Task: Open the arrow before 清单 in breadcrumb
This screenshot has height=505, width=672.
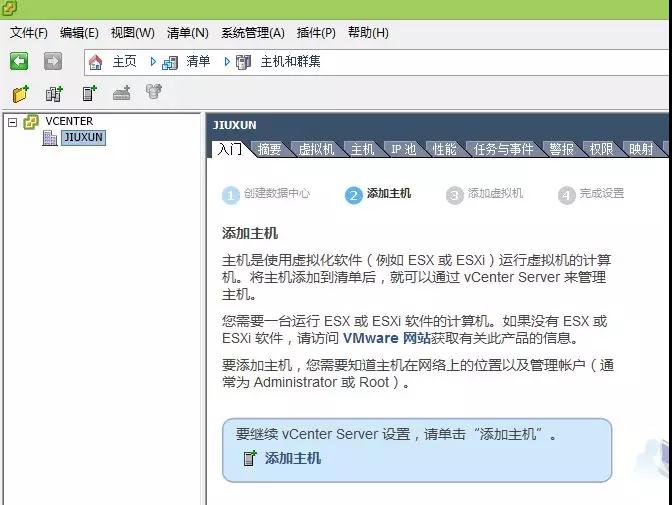Action: 153,62
